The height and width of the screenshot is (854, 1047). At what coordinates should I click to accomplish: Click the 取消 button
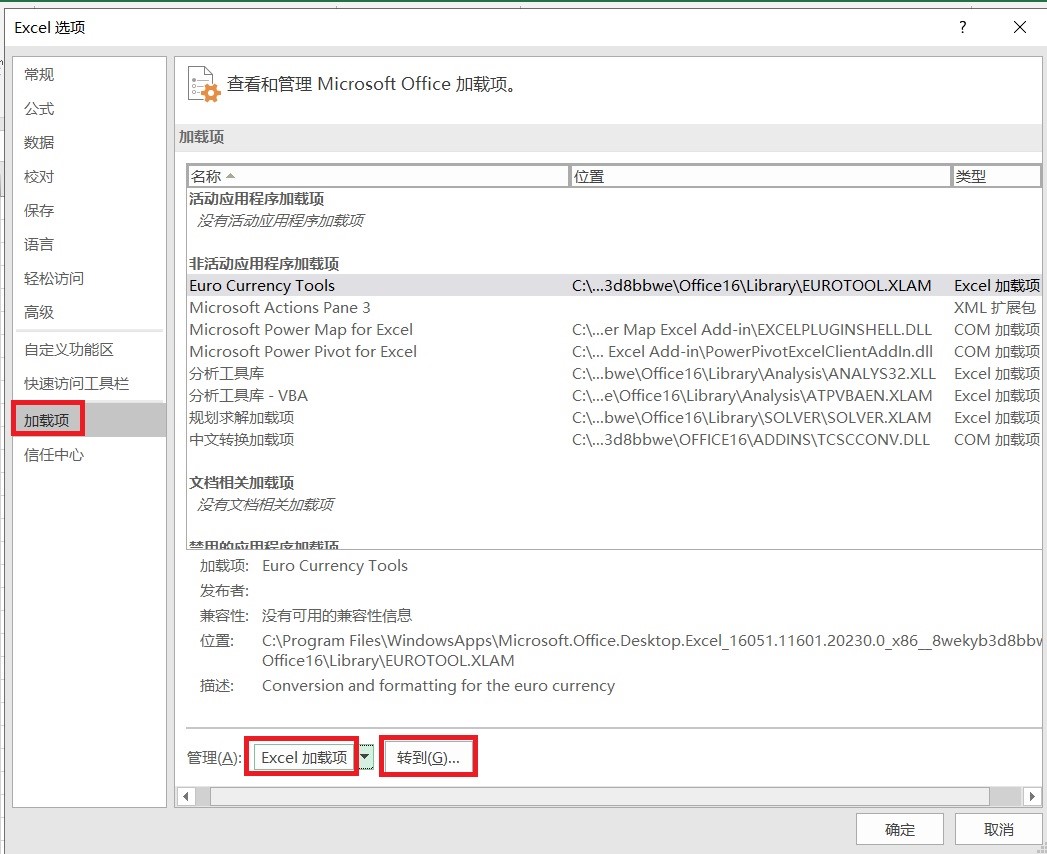click(998, 829)
